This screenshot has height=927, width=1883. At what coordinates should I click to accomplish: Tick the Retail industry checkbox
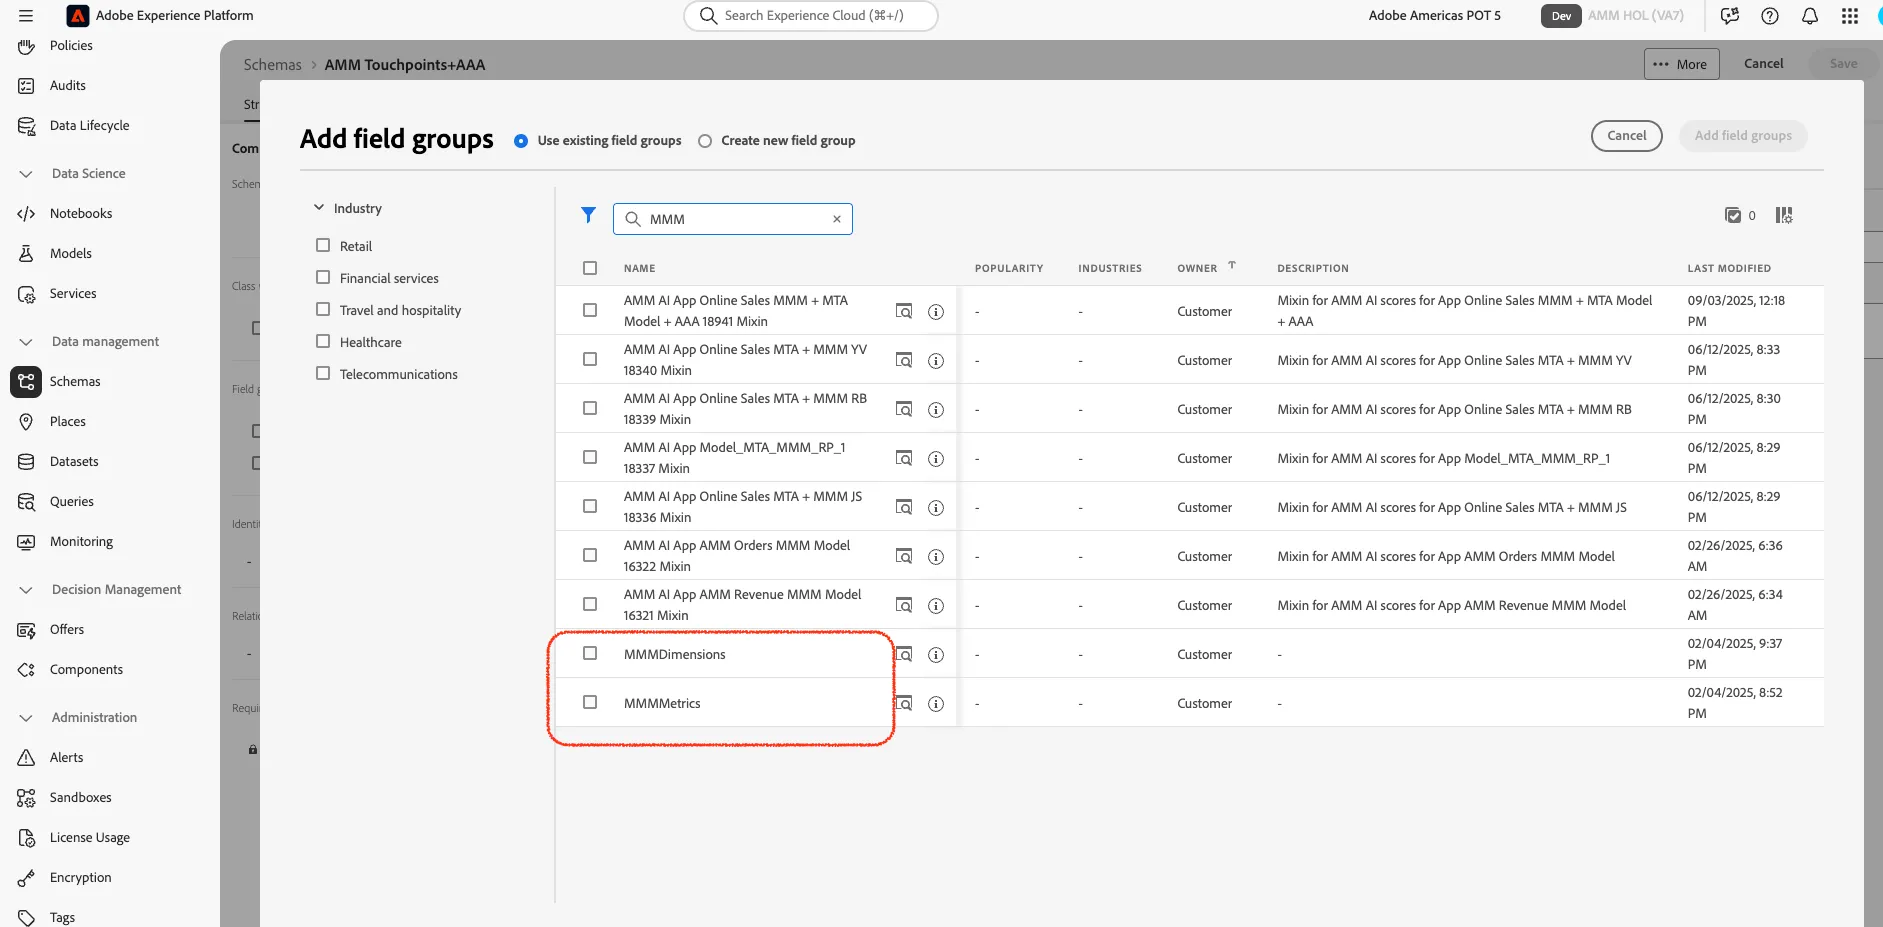(323, 245)
